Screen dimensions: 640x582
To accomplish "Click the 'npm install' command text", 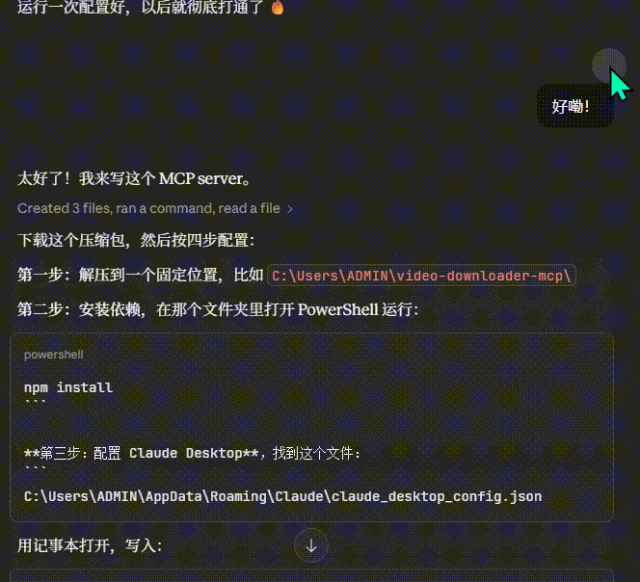I will pos(68,387).
